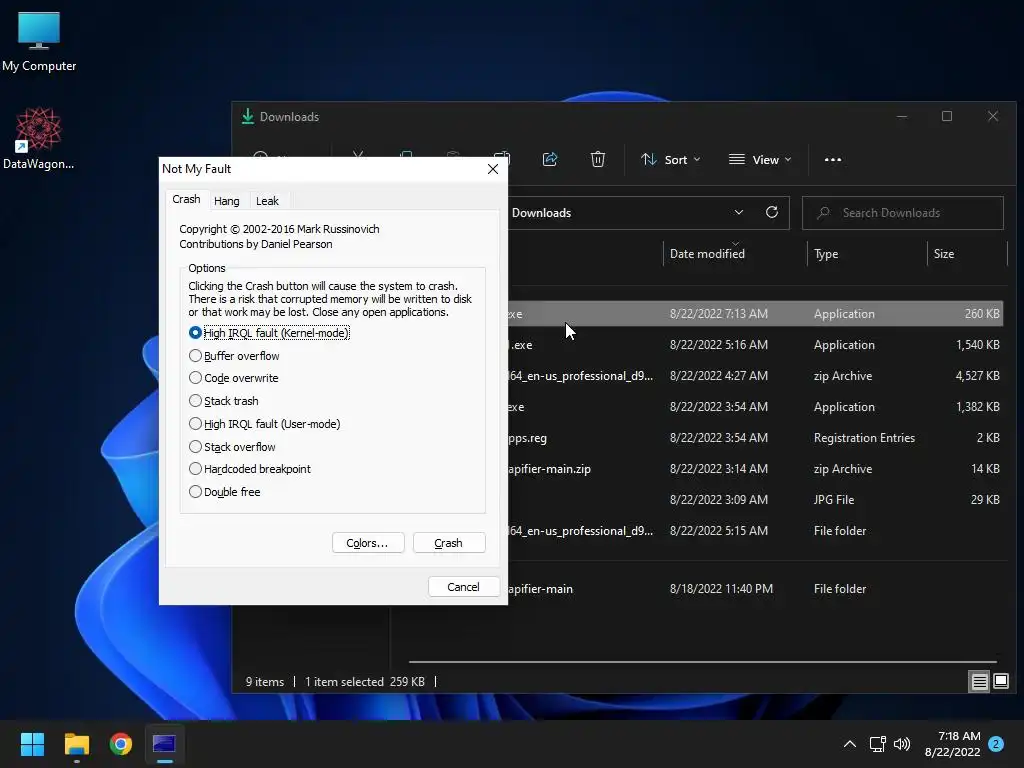Refresh the Downloads folder listing
Screen dimensions: 1024x768
tap(772, 212)
